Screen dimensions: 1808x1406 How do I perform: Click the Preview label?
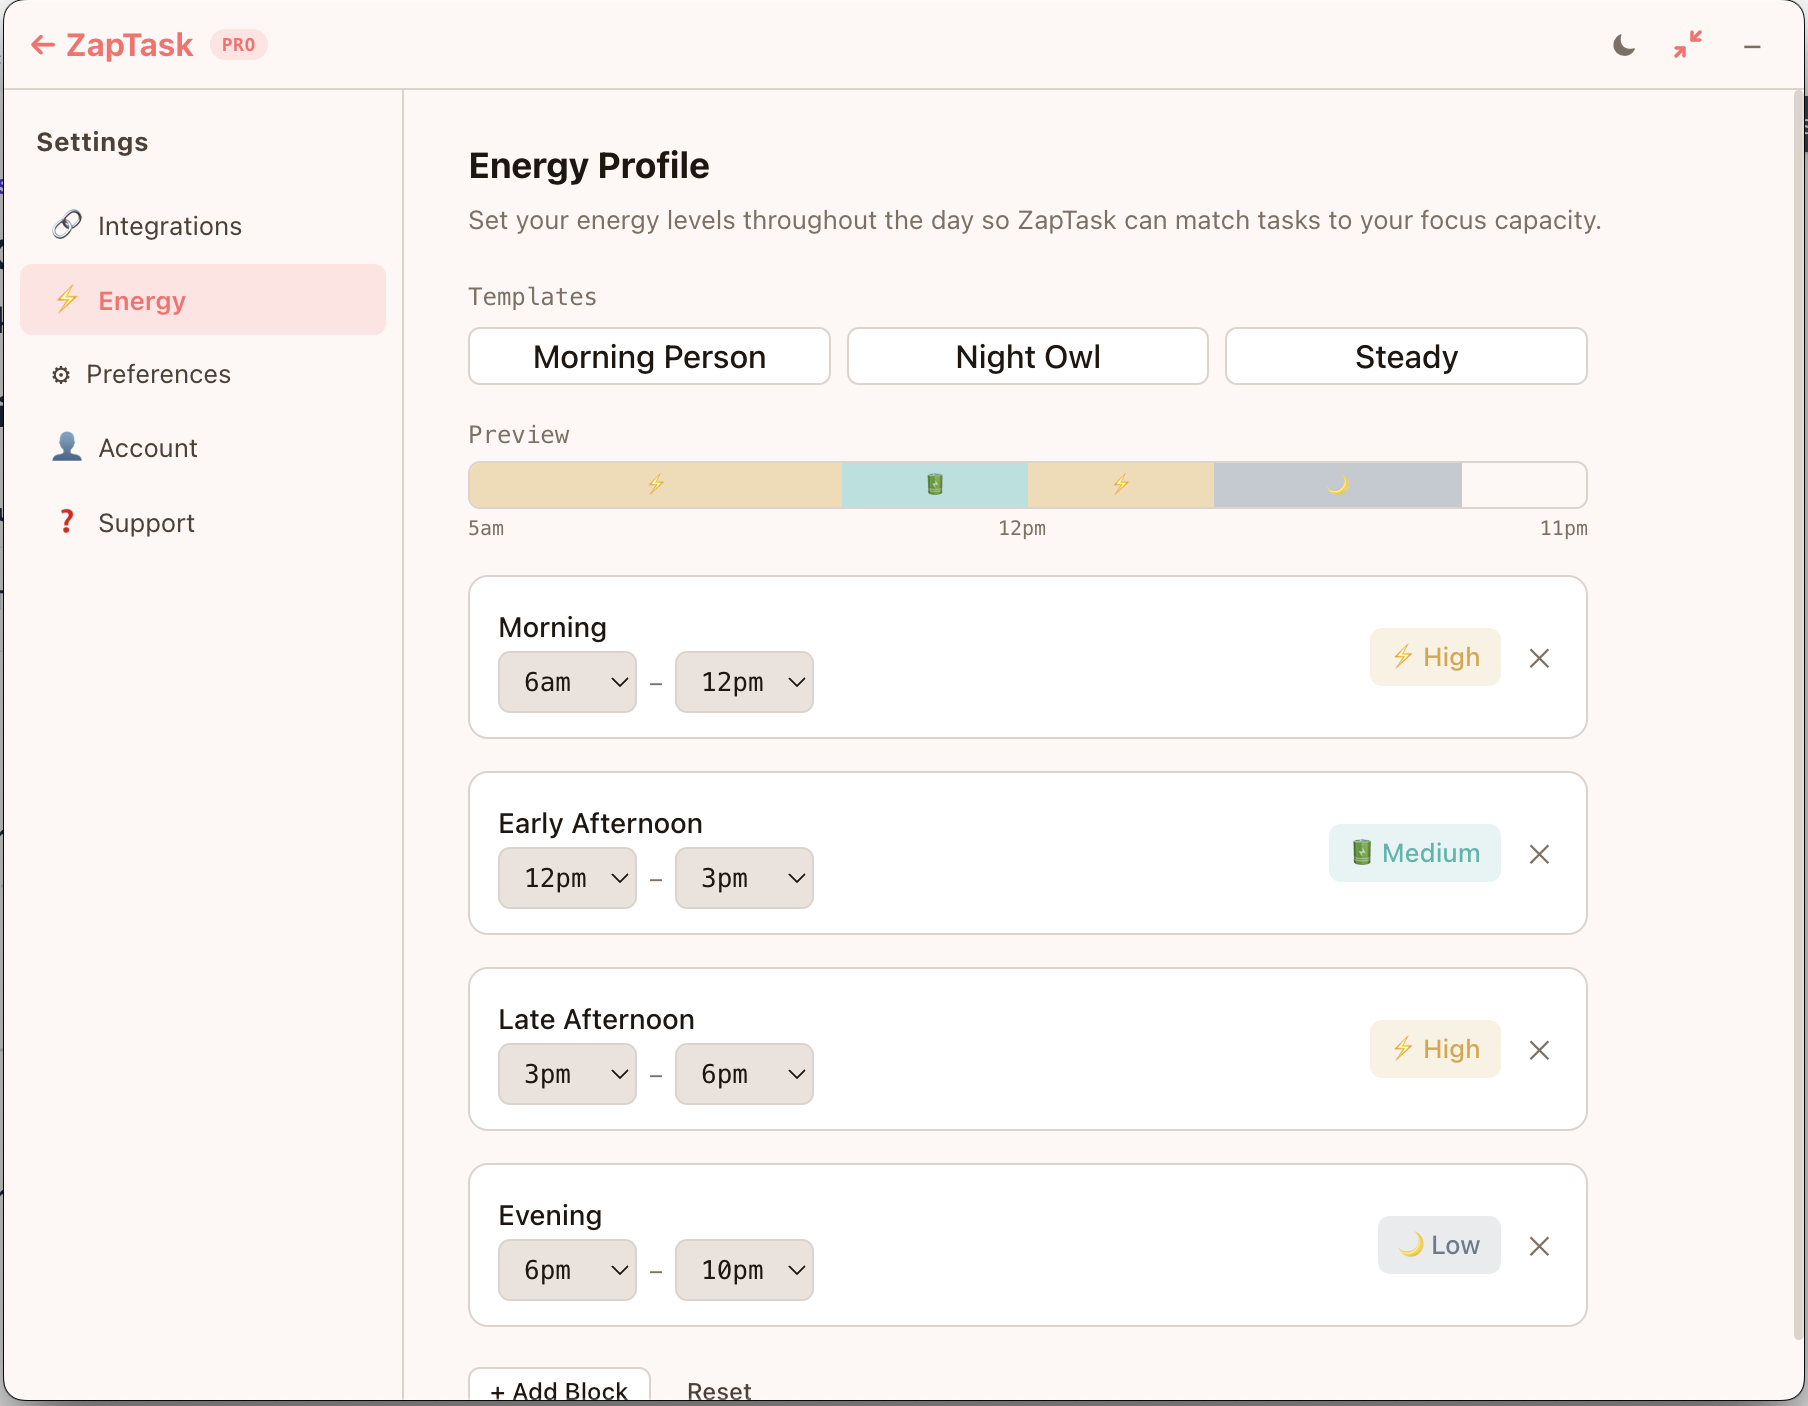[x=519, y=435]
